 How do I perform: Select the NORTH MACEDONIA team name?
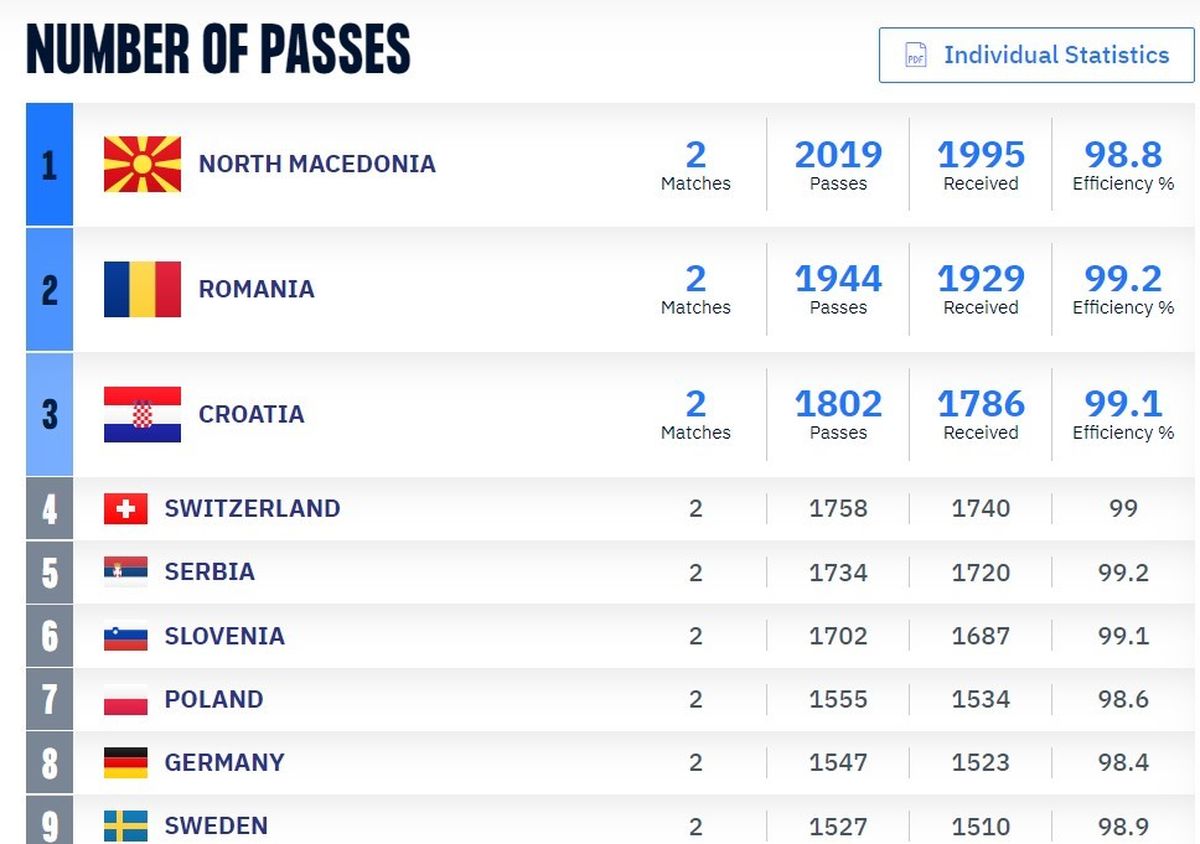click(x=317, y=164)
